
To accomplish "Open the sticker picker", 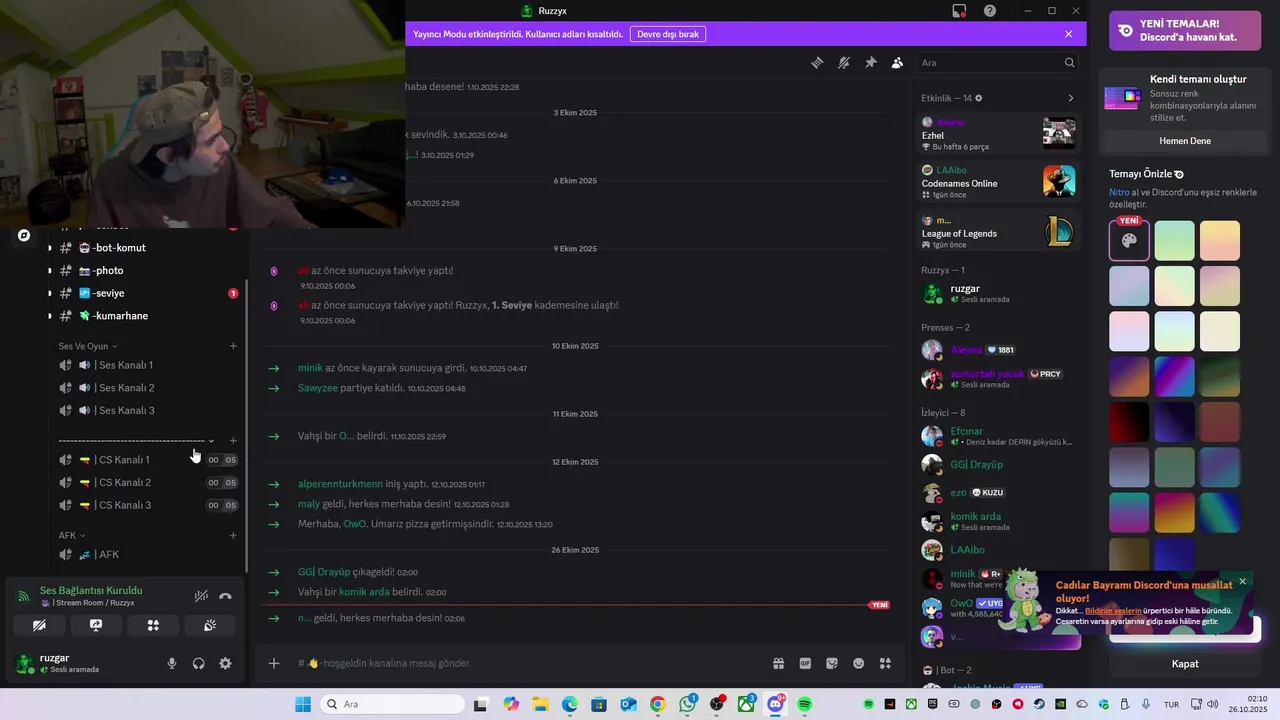I will (832, 663).
